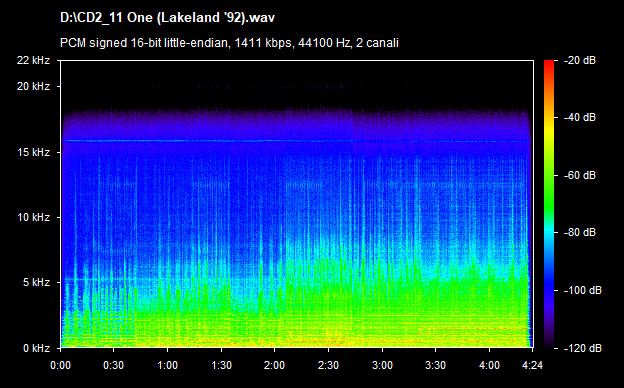This screenshot has height=388, width=624.
Task: Click the '10 kHz' frequency axis label
Action: 33,217
